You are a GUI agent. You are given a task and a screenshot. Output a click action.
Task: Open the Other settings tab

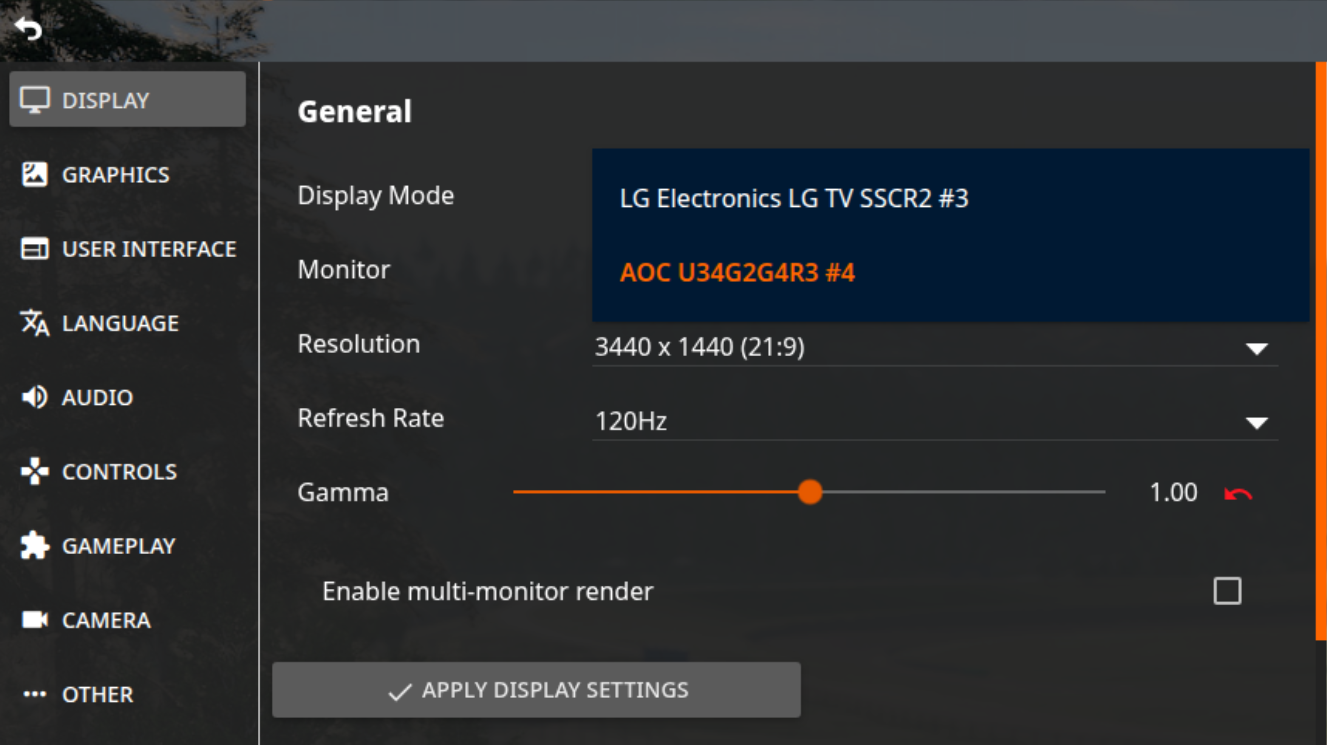97,694
